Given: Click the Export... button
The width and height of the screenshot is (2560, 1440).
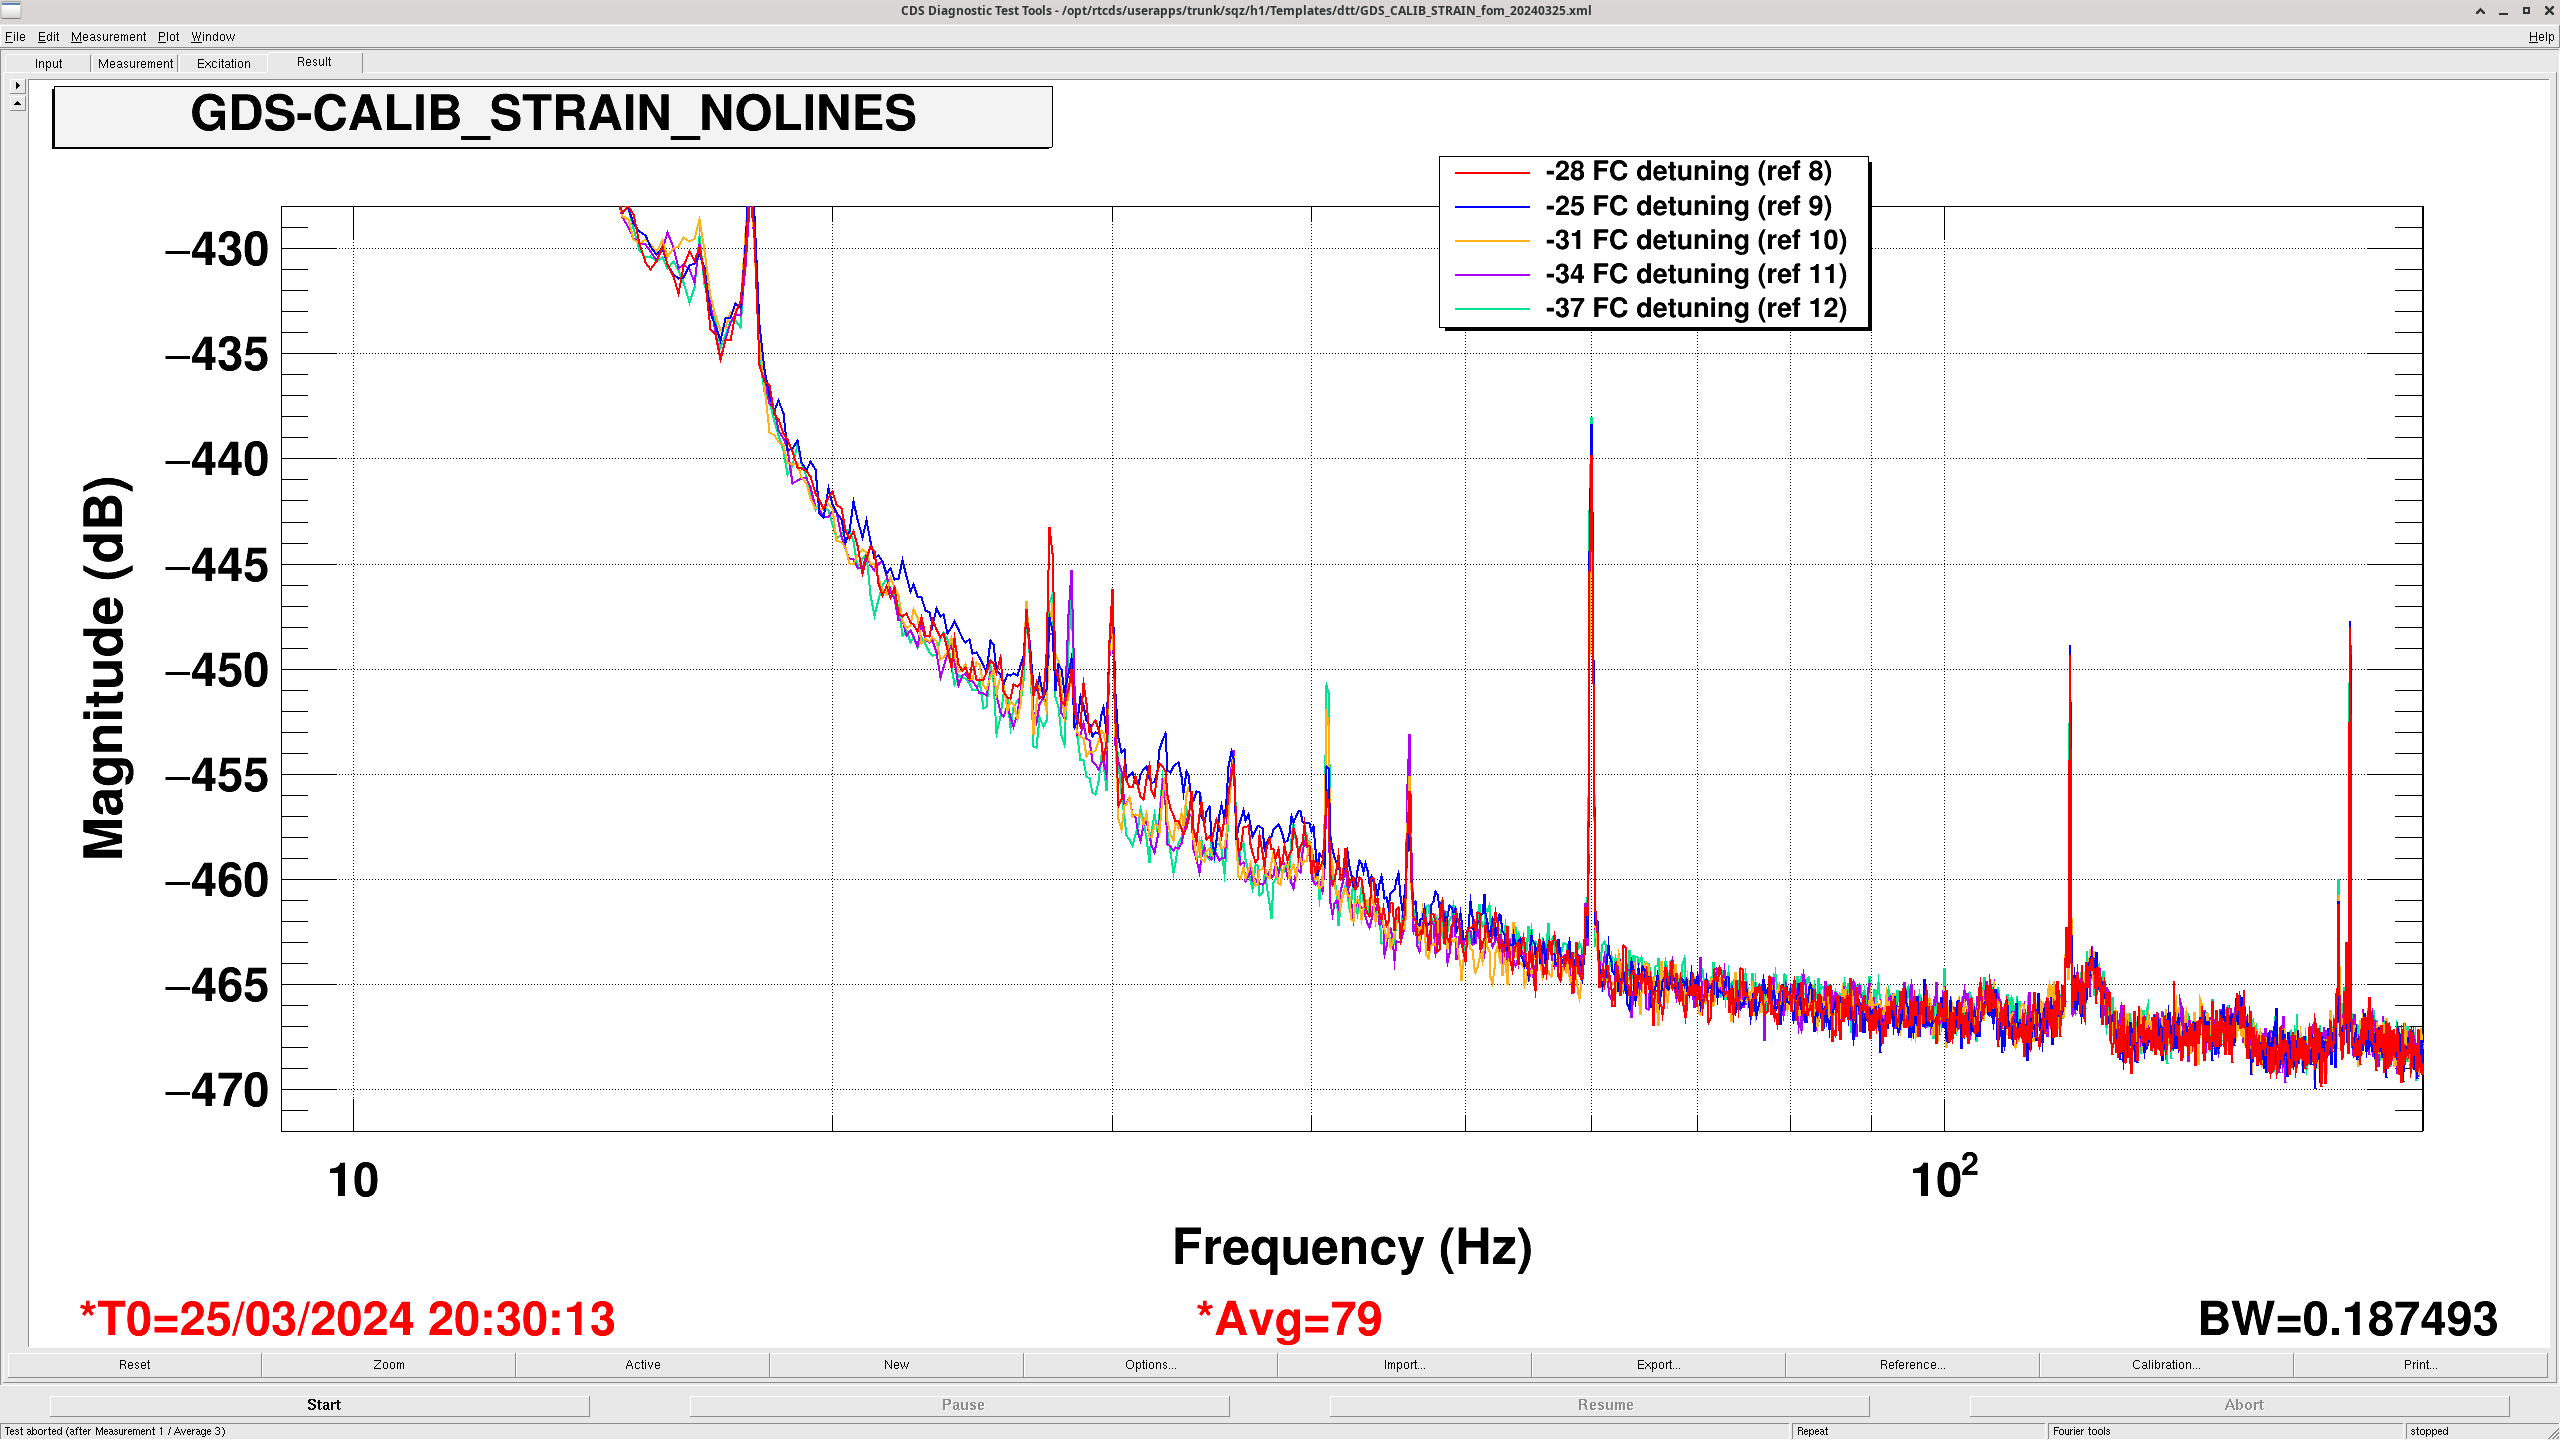Looking at the screenshot, I should 1658,1365.
